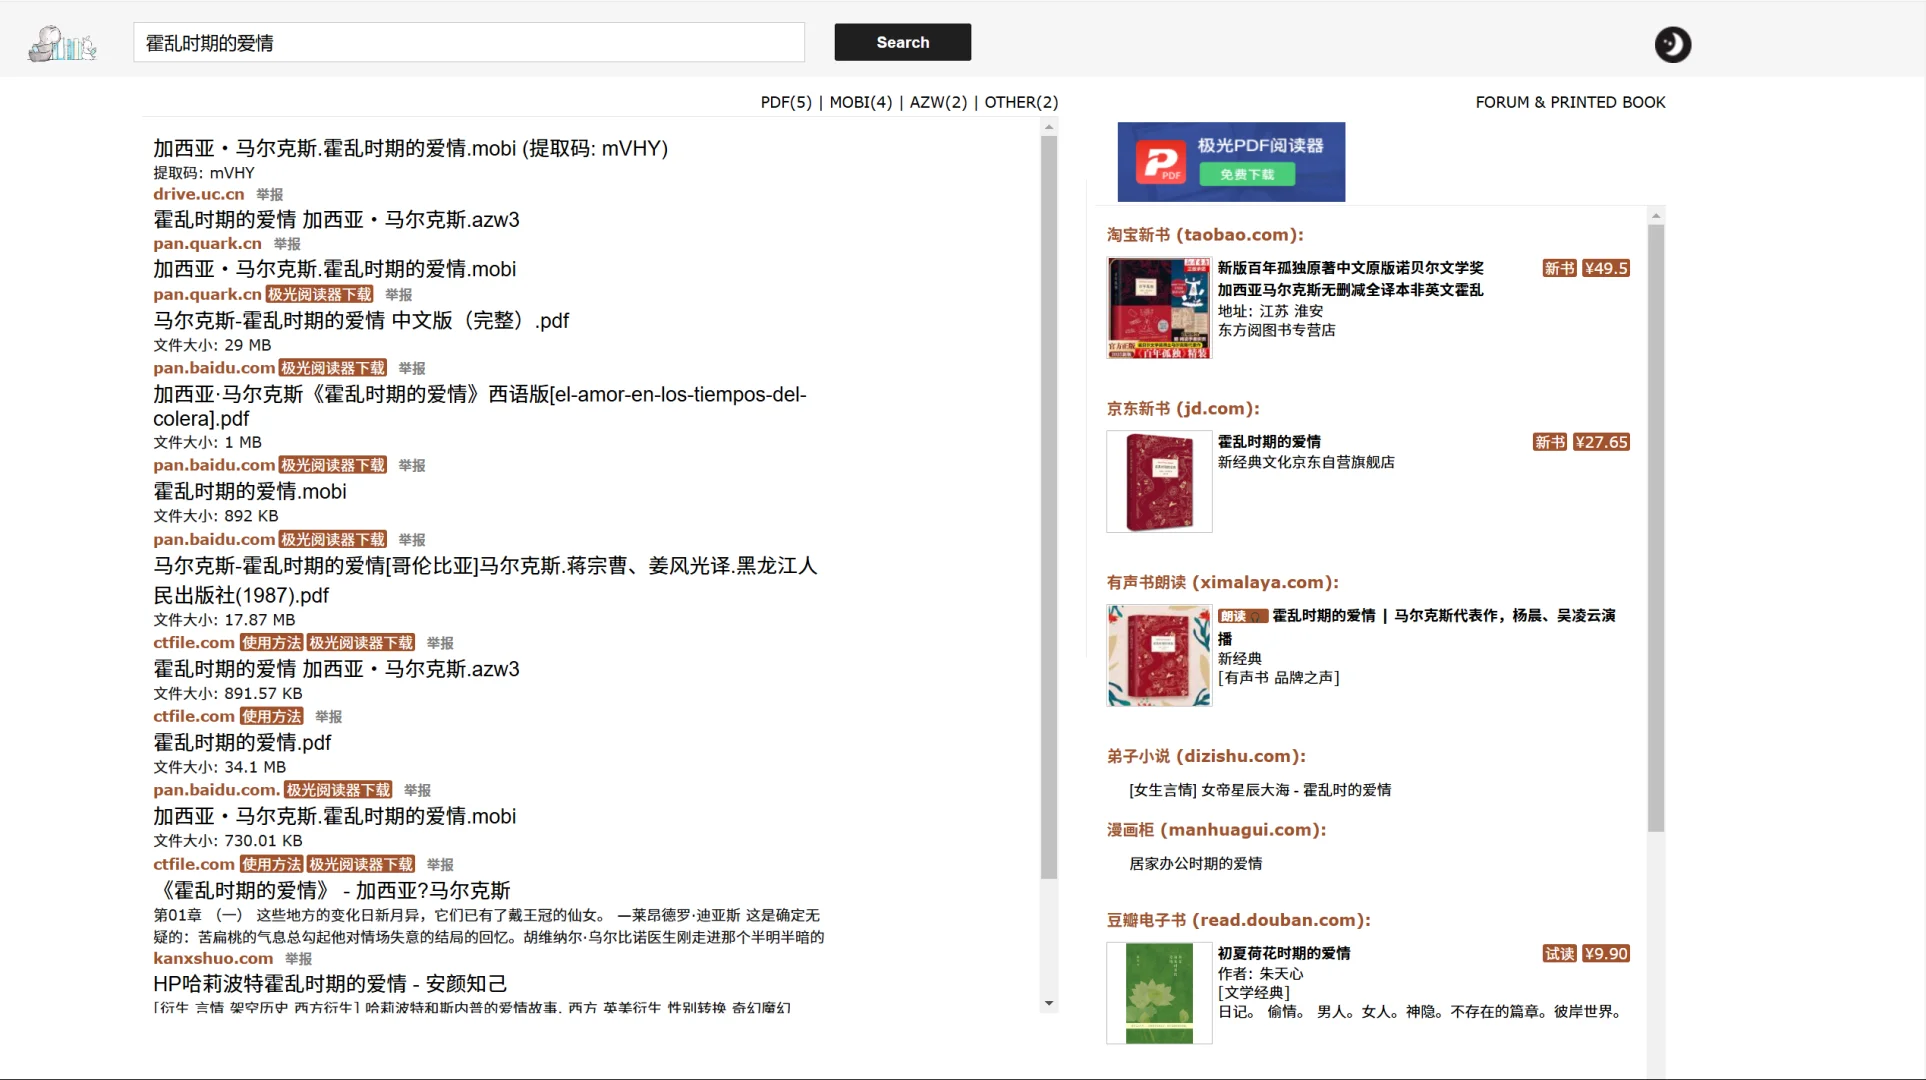Click the 极光PDF阅读器 banner ad
1926x1080 pixels.
[x=1231, y=162]
